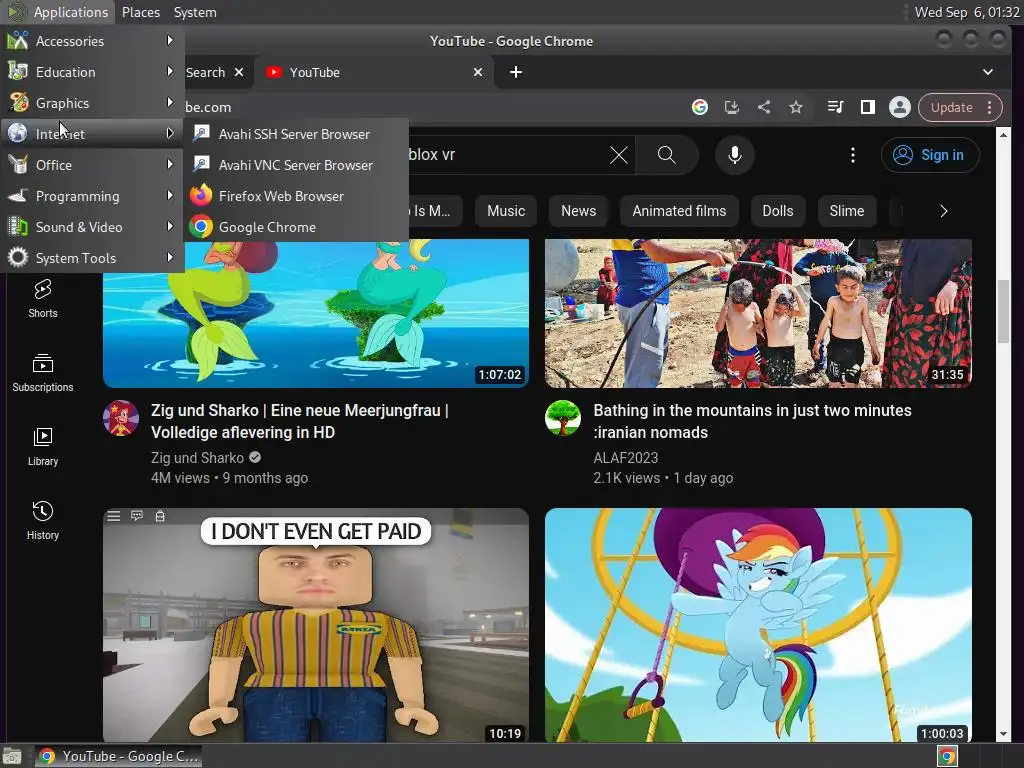1024x768 pixels.
Task: Select the Dolls filter chip
Action: click(778, 211)
